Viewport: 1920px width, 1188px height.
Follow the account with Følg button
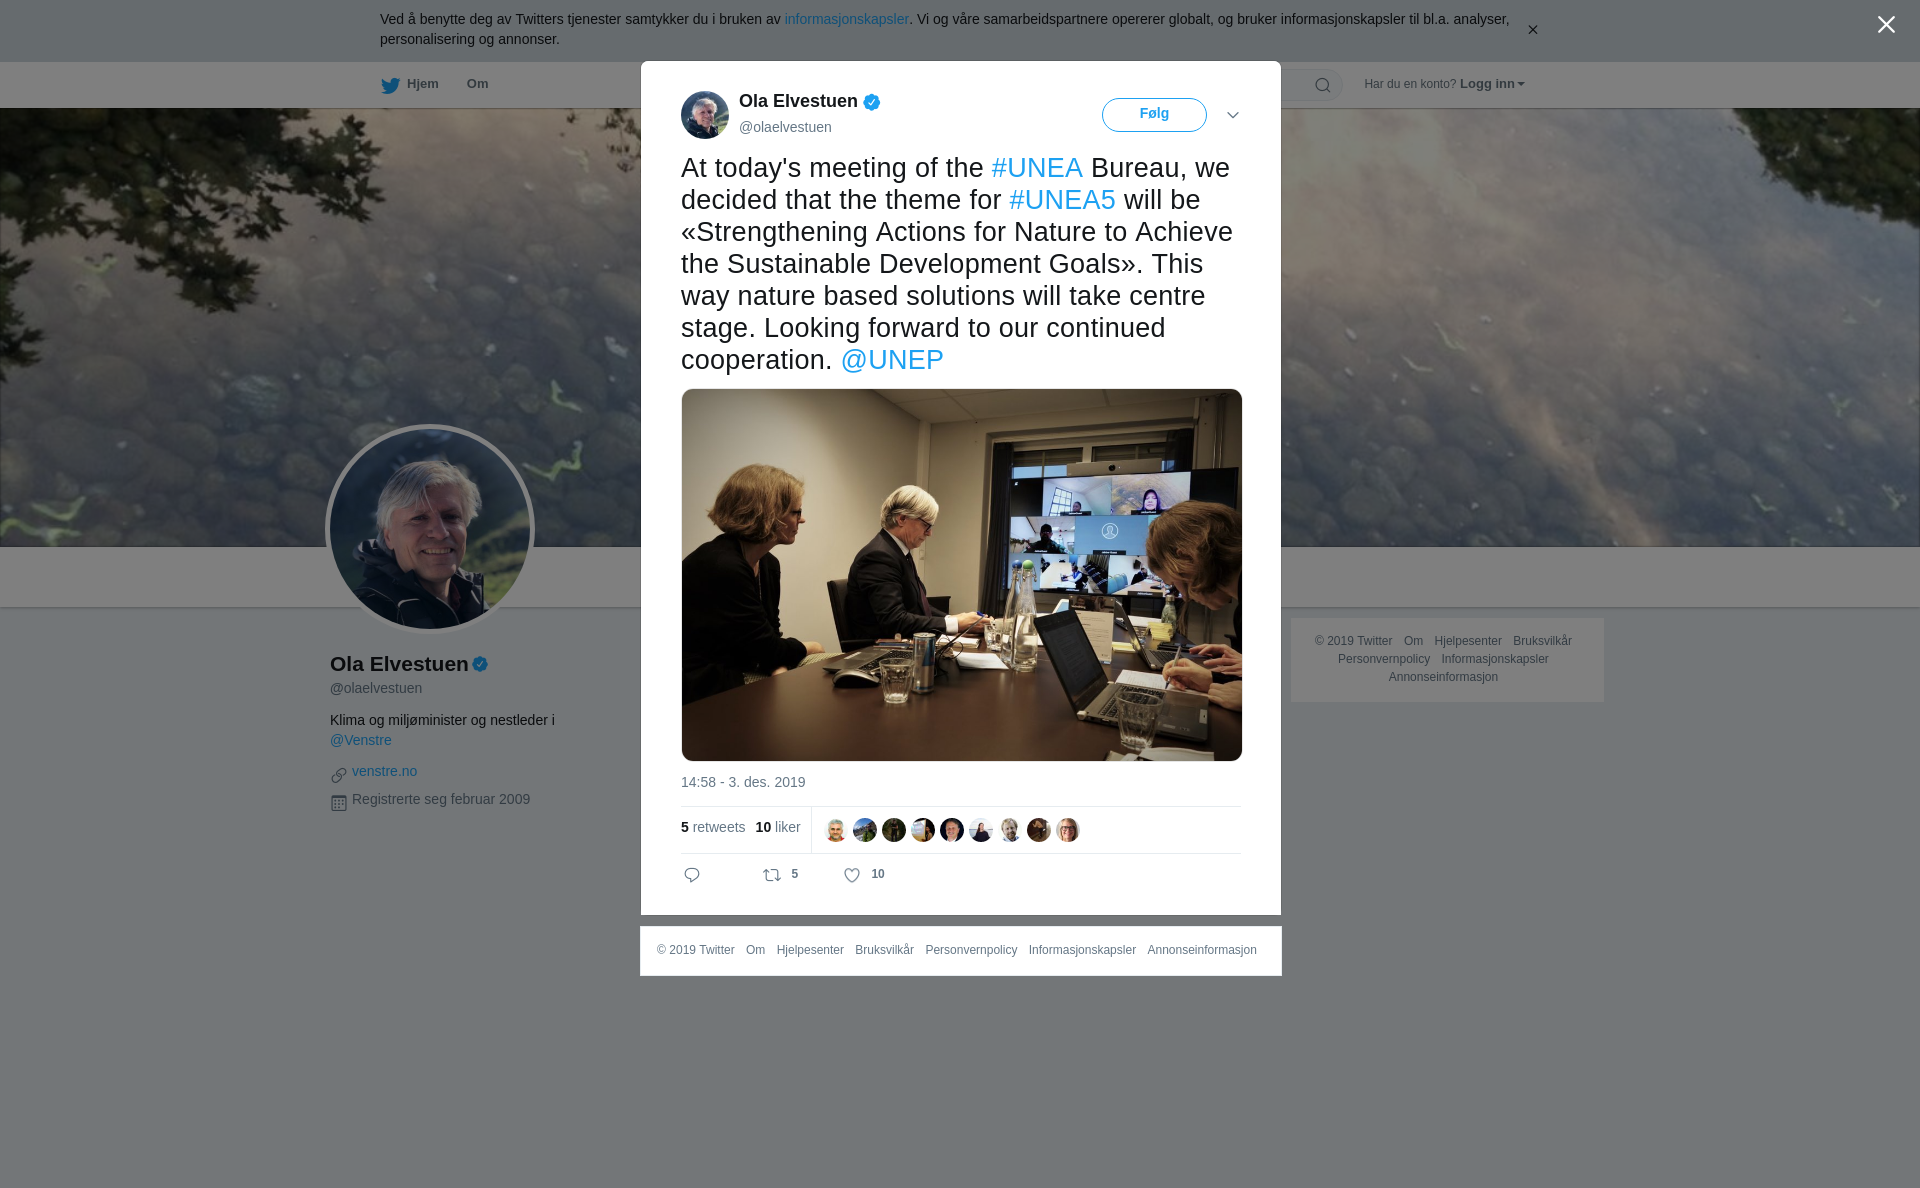(x=1154, y=115)
